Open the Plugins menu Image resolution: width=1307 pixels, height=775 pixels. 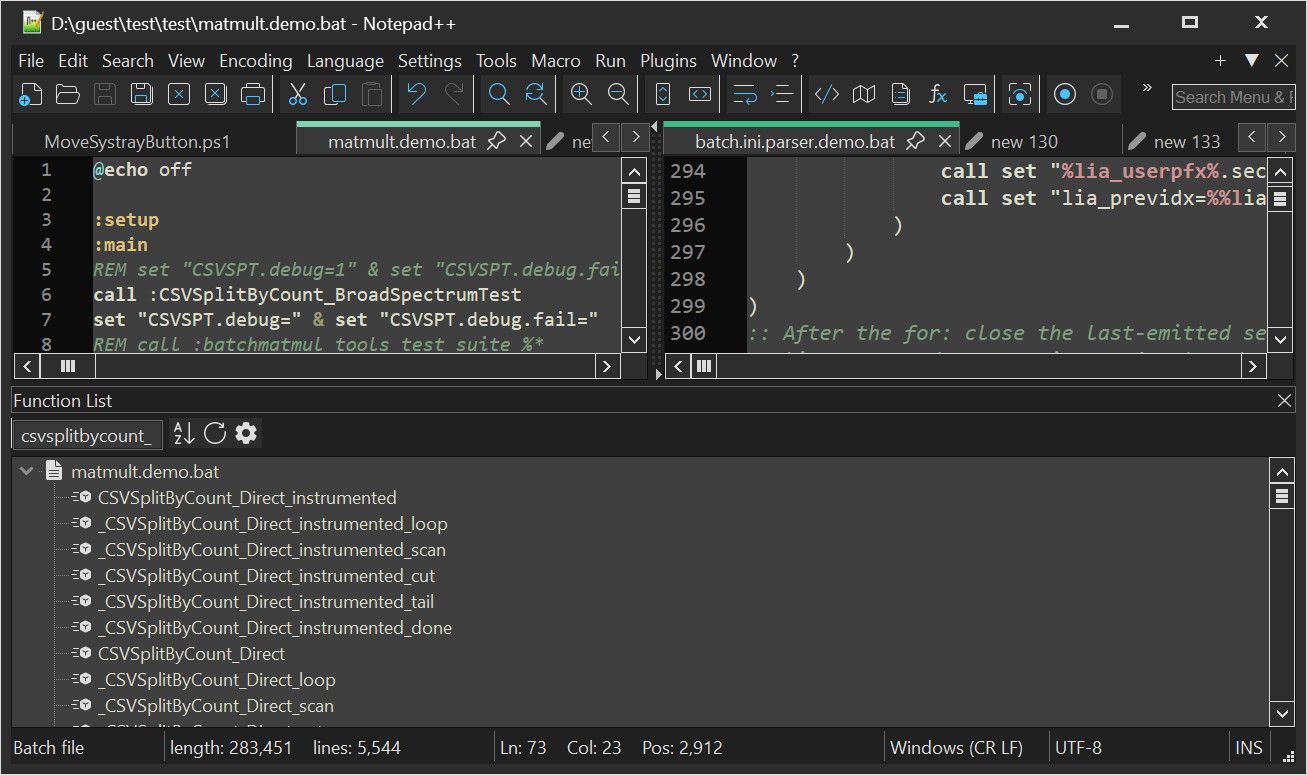[x=668, y=61]
